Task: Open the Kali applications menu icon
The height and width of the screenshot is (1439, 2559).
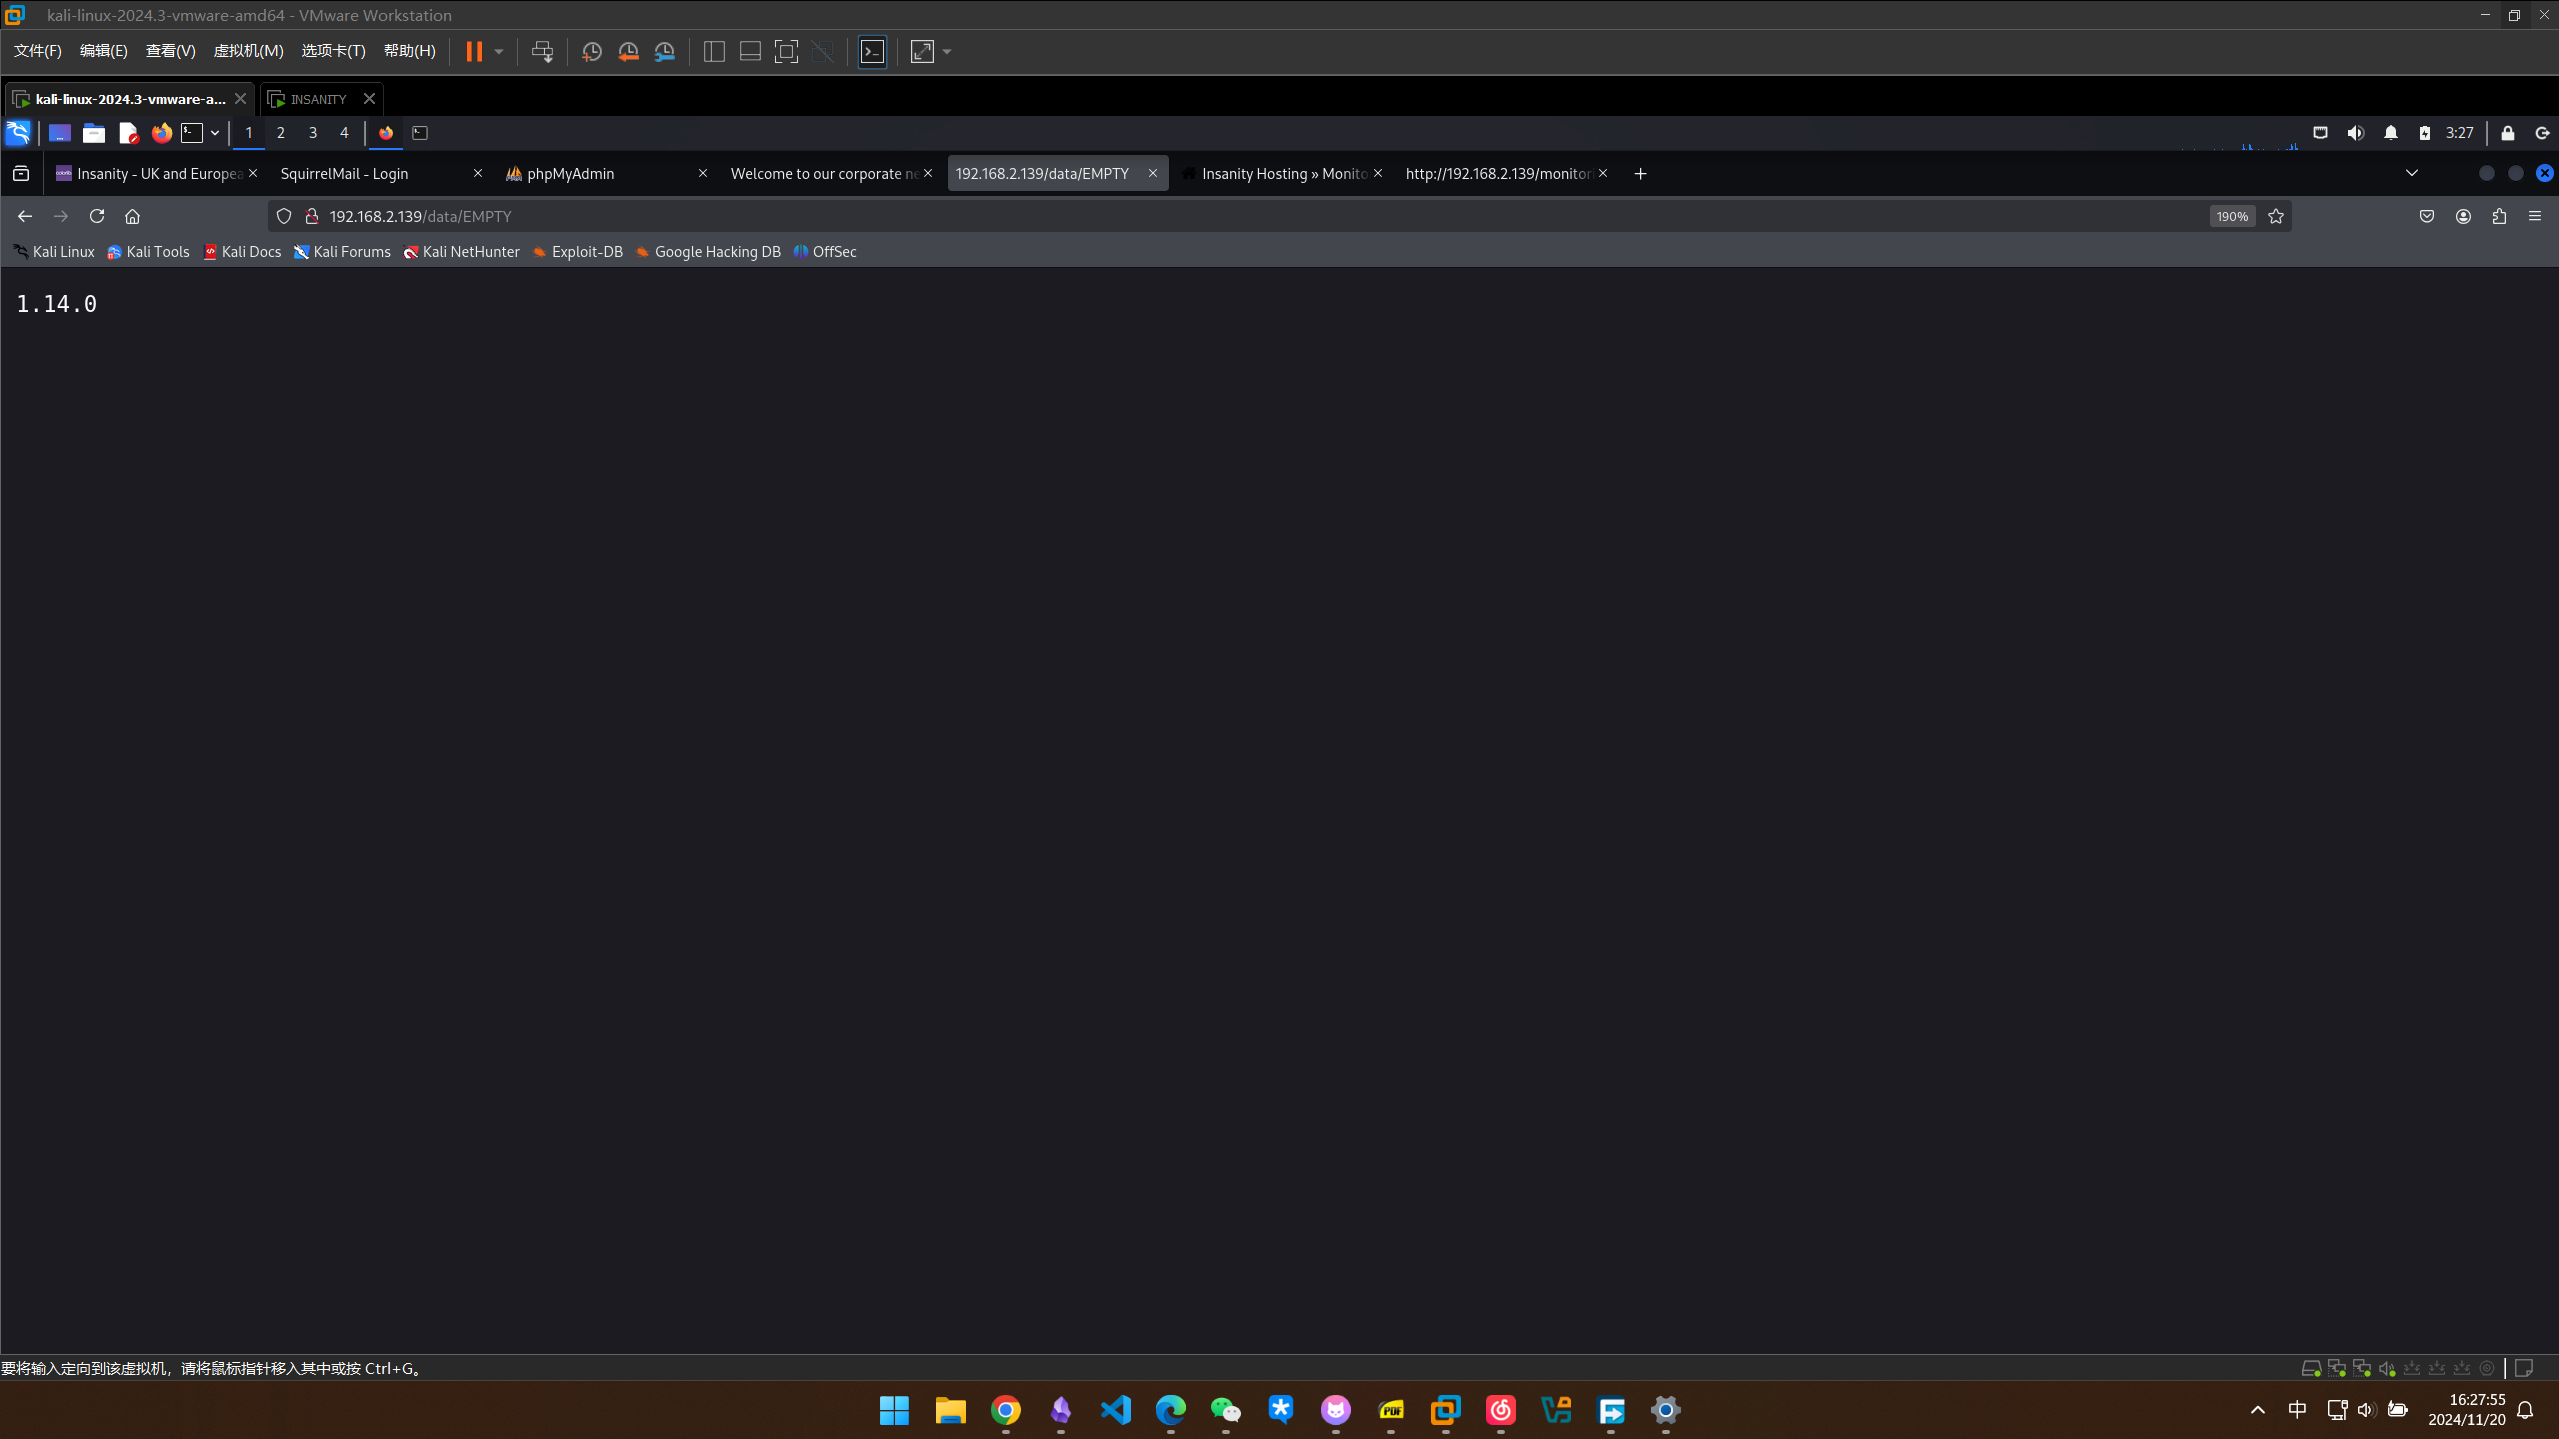Action: 18,133
